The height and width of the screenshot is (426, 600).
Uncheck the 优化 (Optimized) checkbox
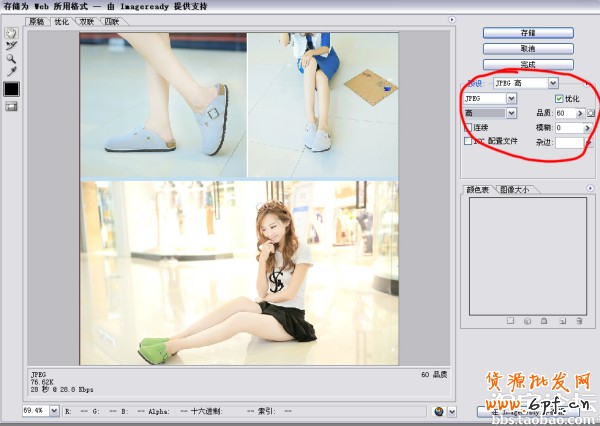tap(559, 99)
